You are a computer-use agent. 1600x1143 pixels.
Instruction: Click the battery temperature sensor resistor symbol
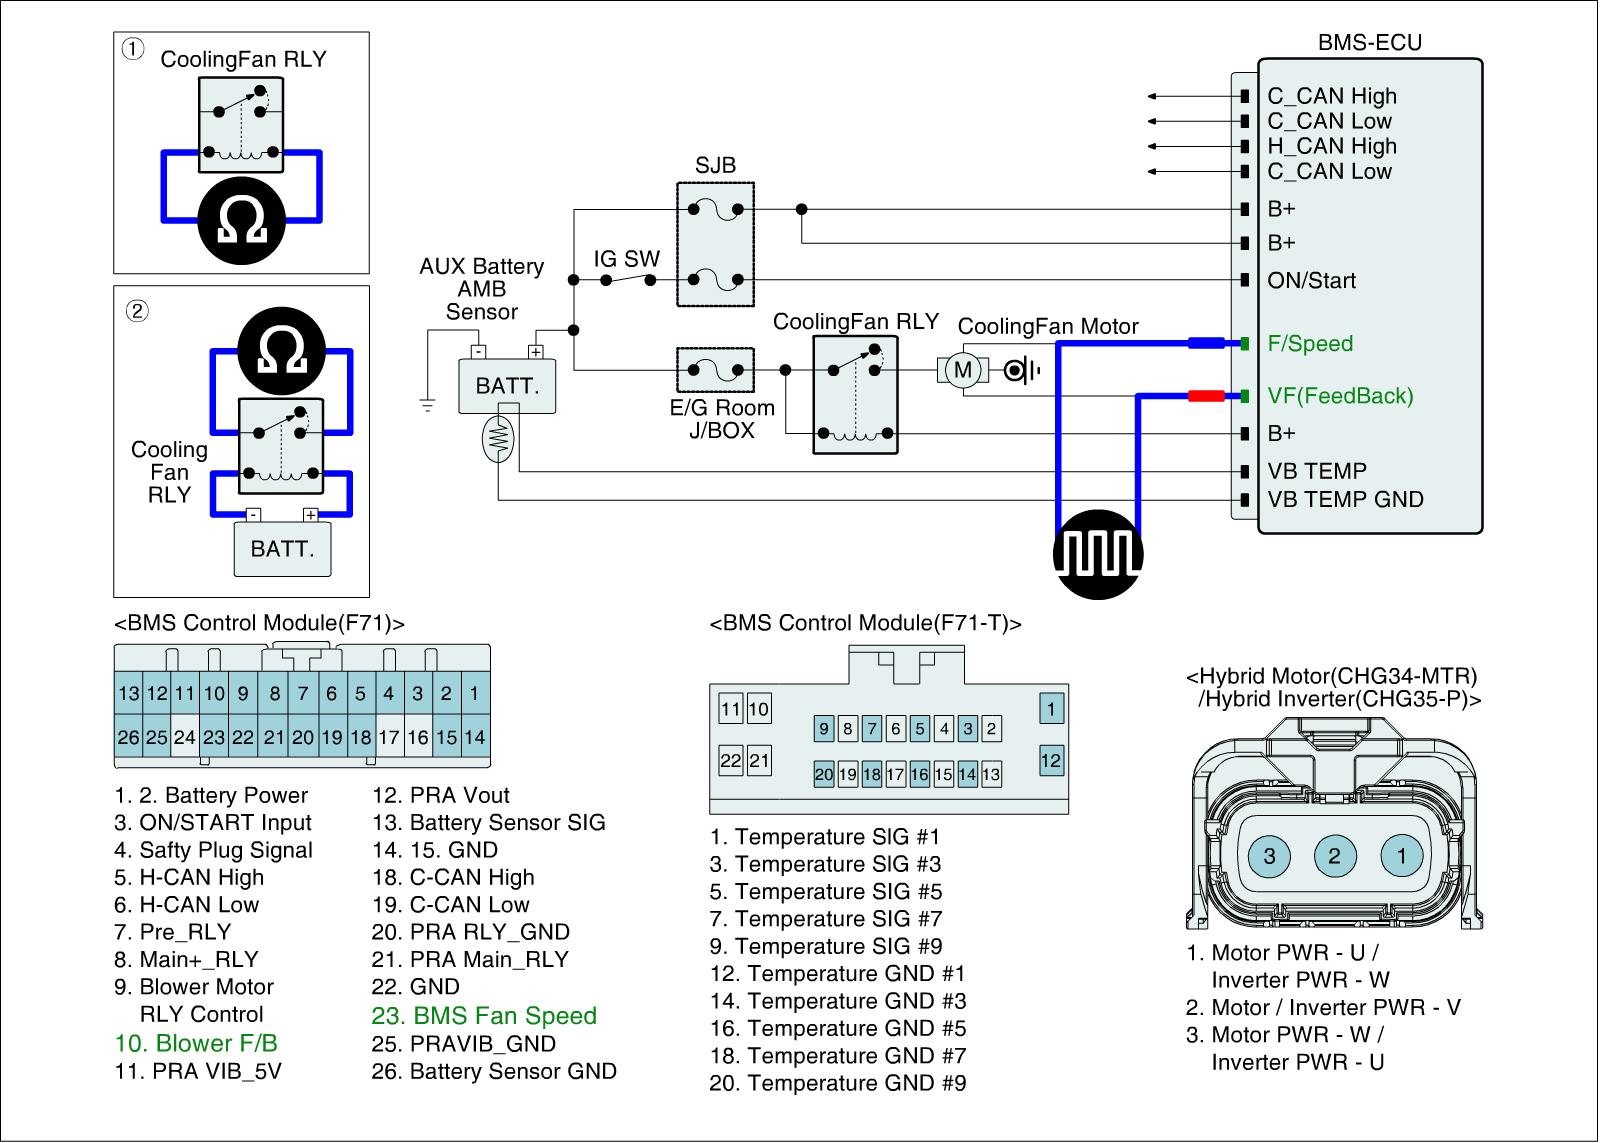point(498,439)
